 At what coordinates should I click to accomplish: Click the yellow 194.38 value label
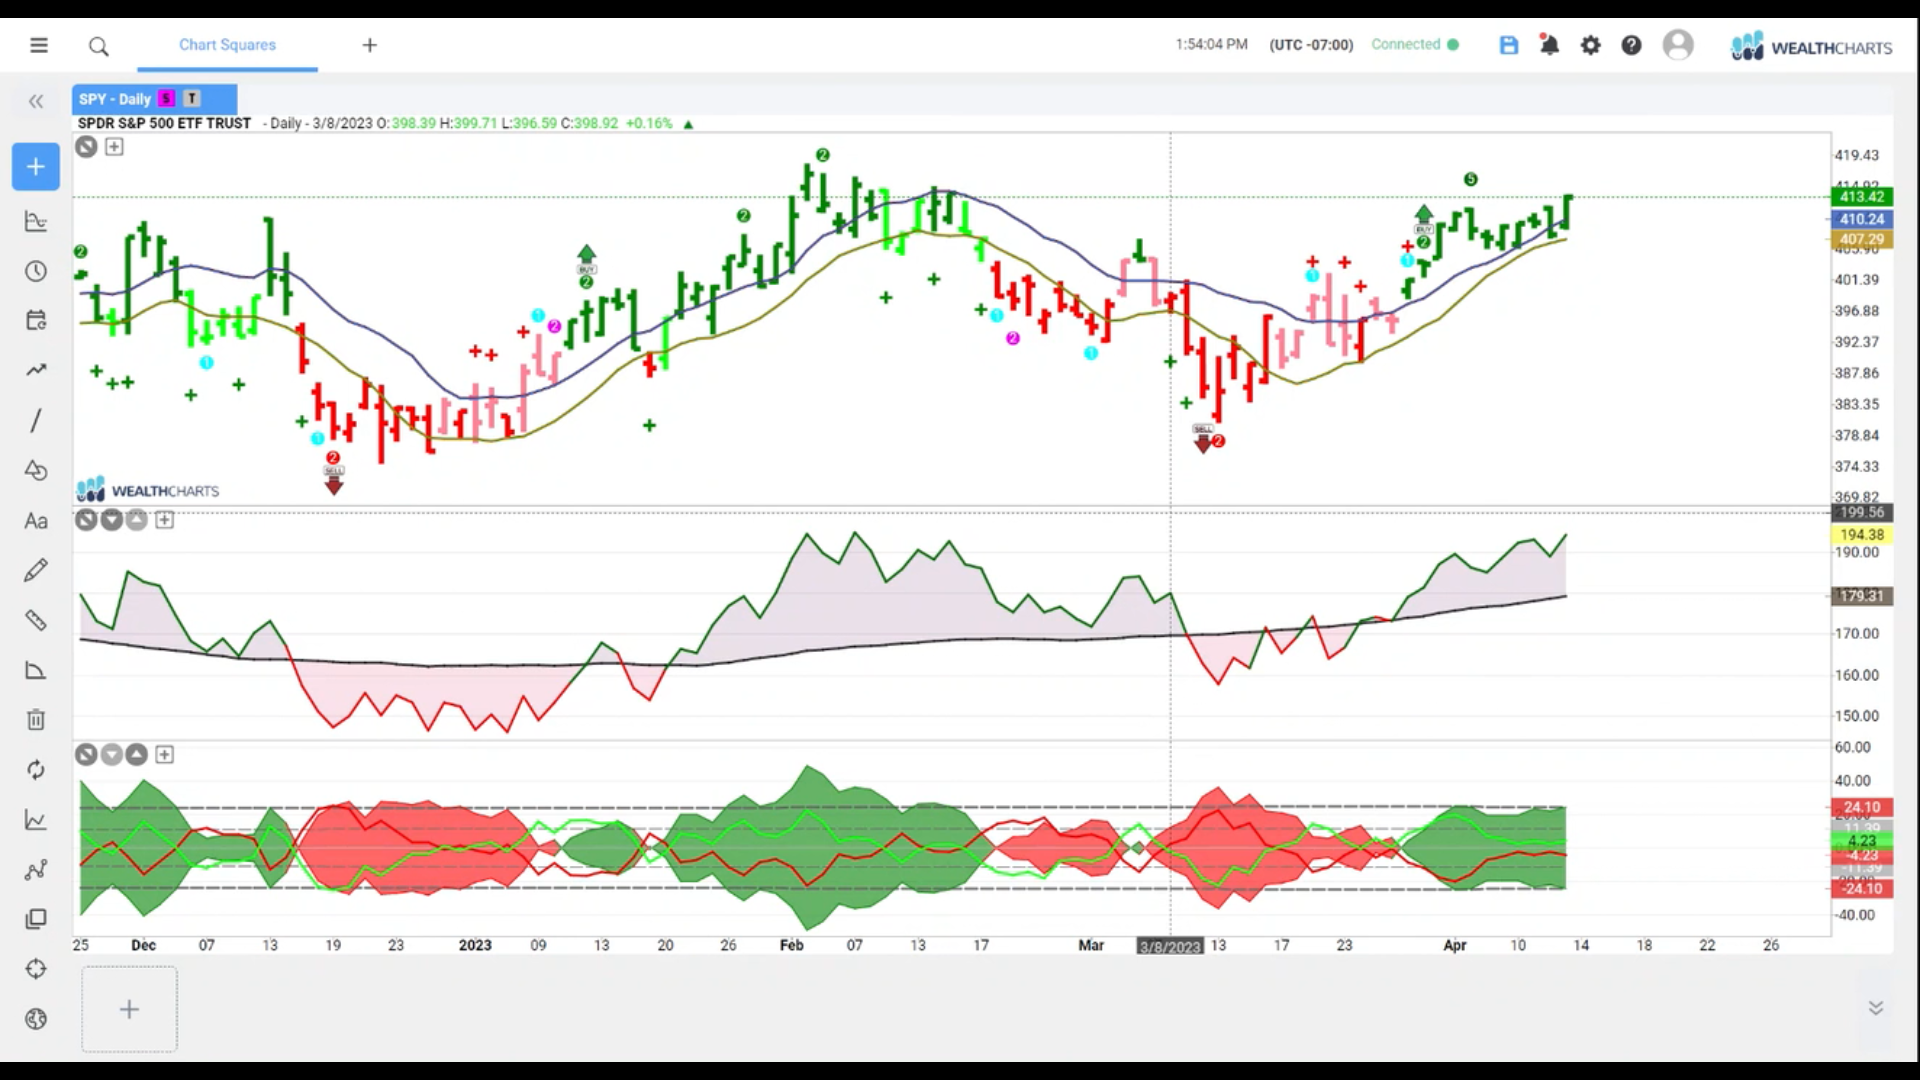(1861, 535)
